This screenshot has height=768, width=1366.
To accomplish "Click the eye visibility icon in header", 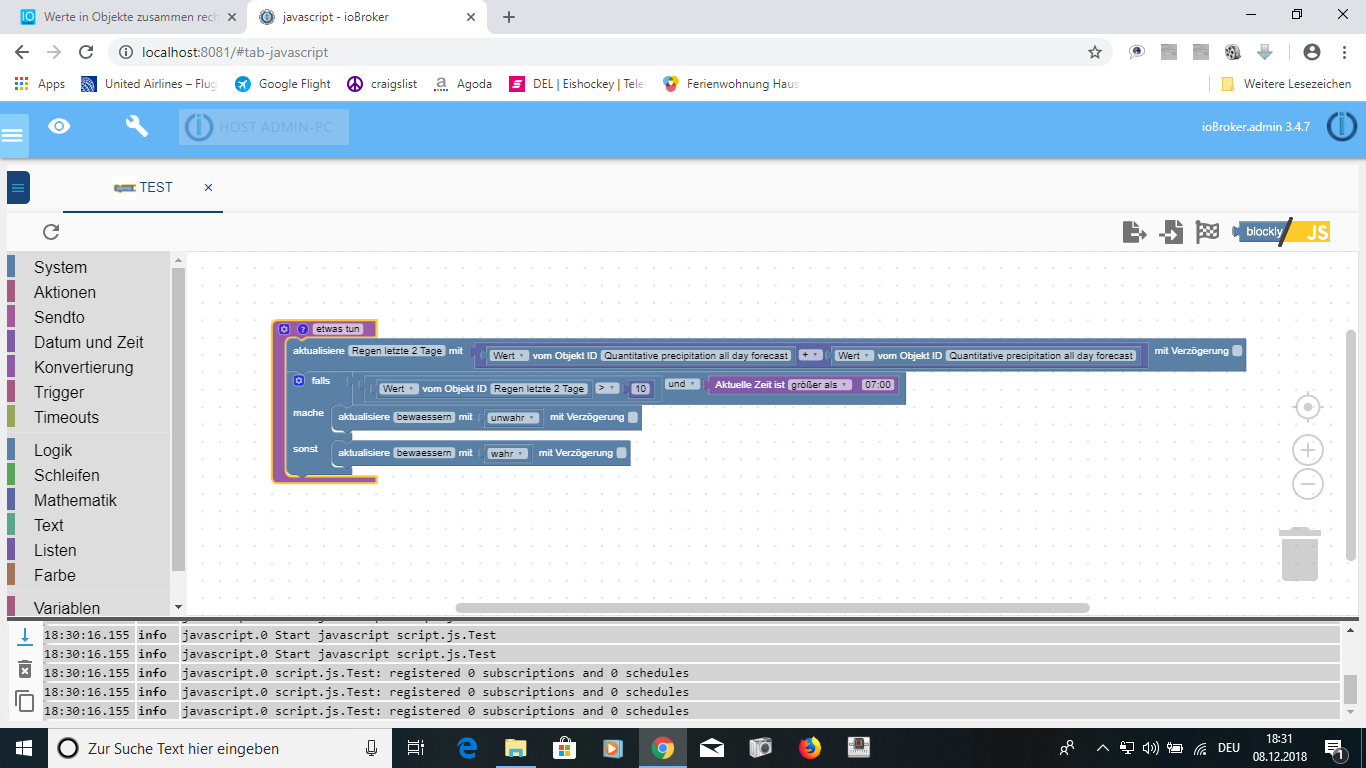I will (60, 126).
